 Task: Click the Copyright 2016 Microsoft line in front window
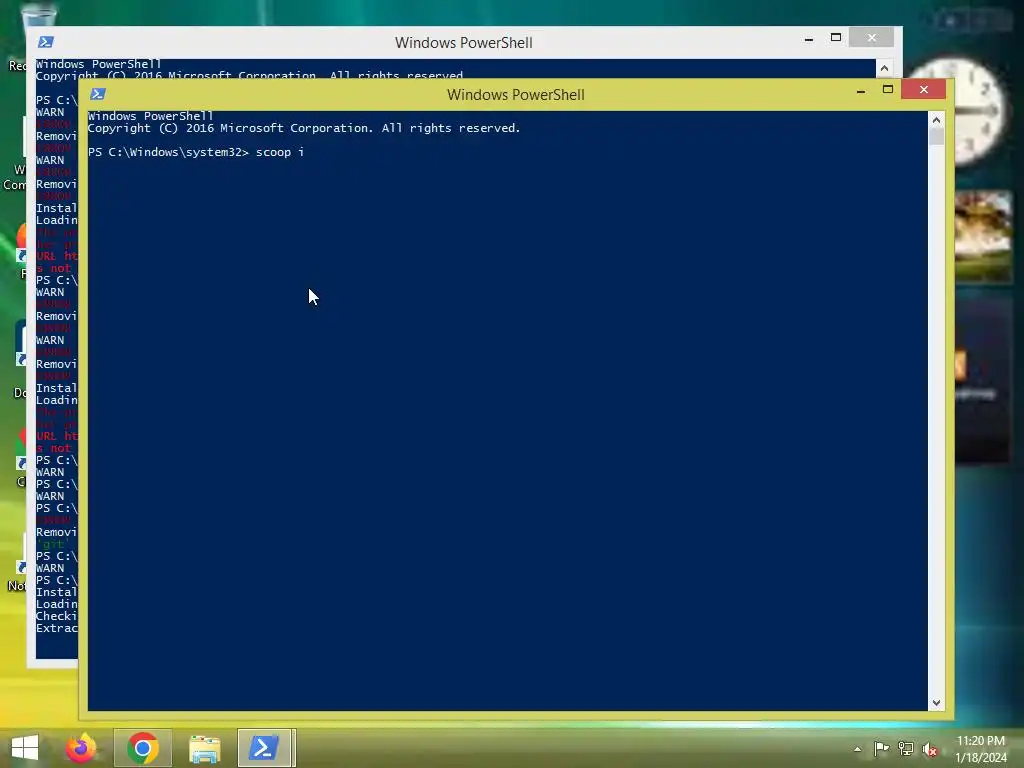click(x=304, y=128)
